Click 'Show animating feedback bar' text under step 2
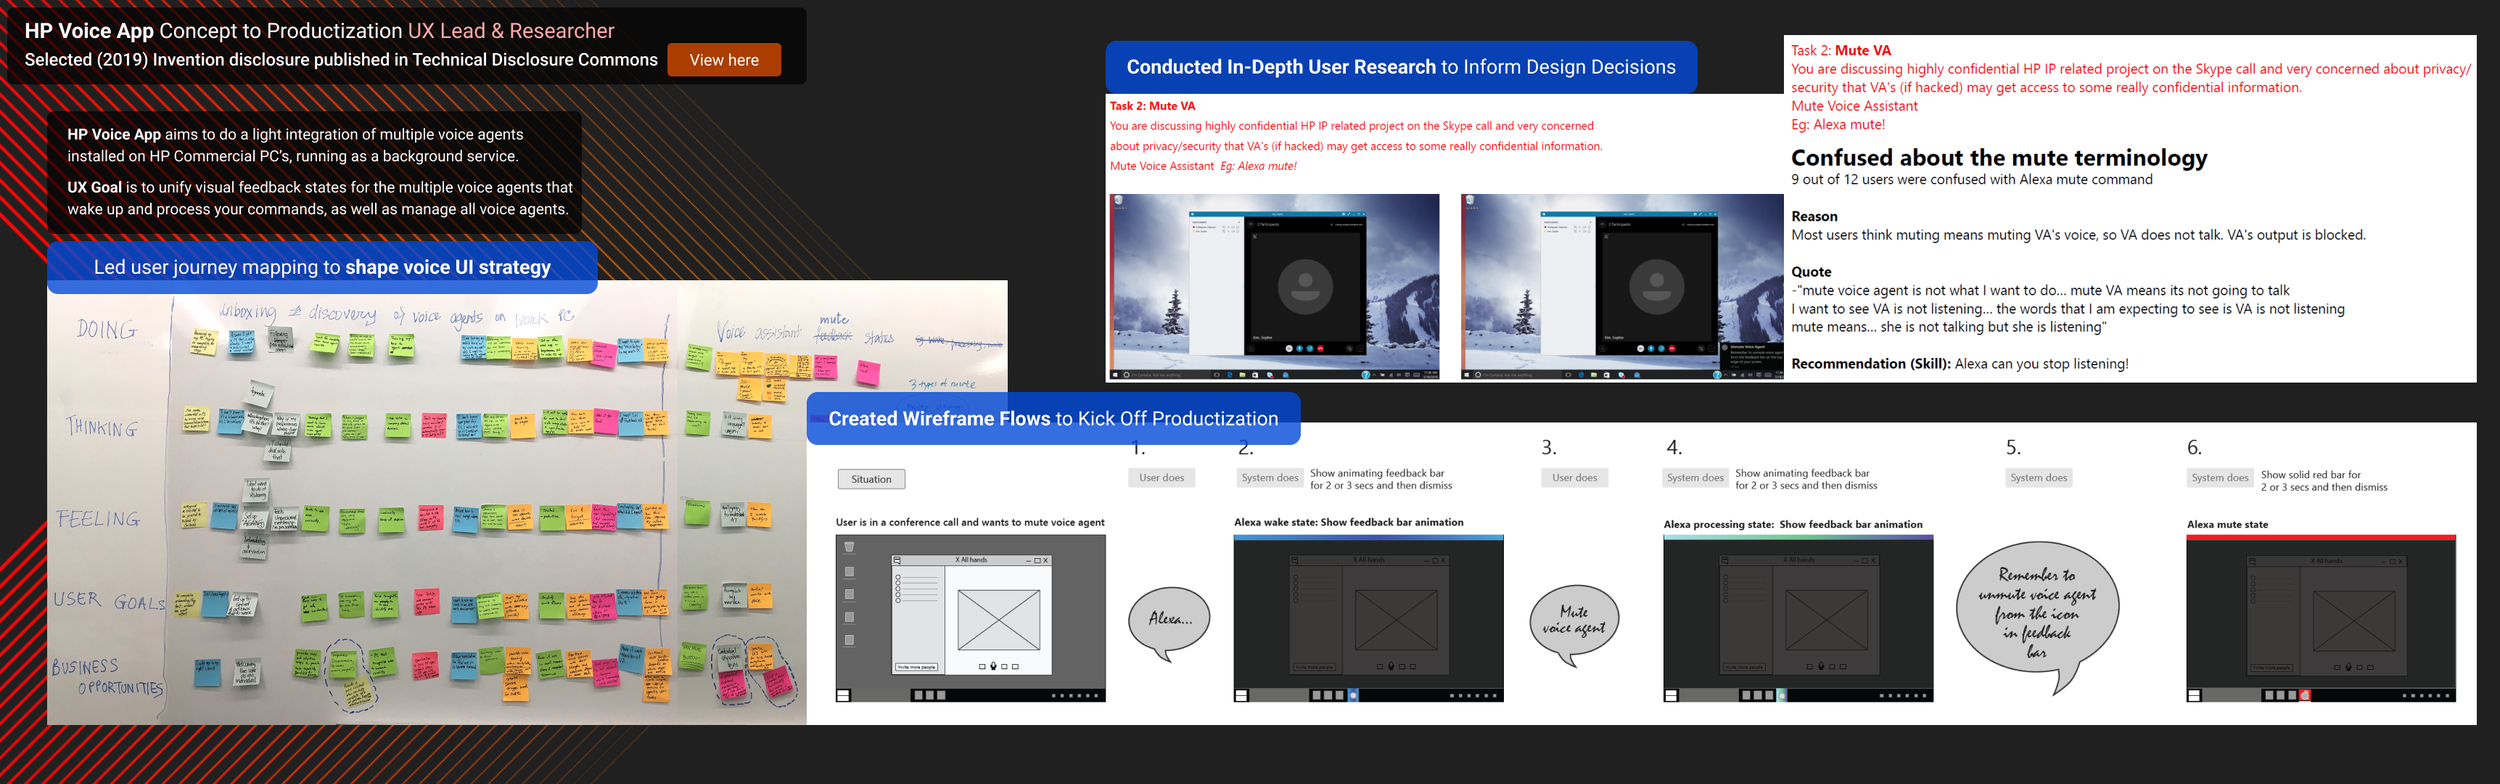The height and width of the screenshot is (784, 2500). pos(1381,479)
